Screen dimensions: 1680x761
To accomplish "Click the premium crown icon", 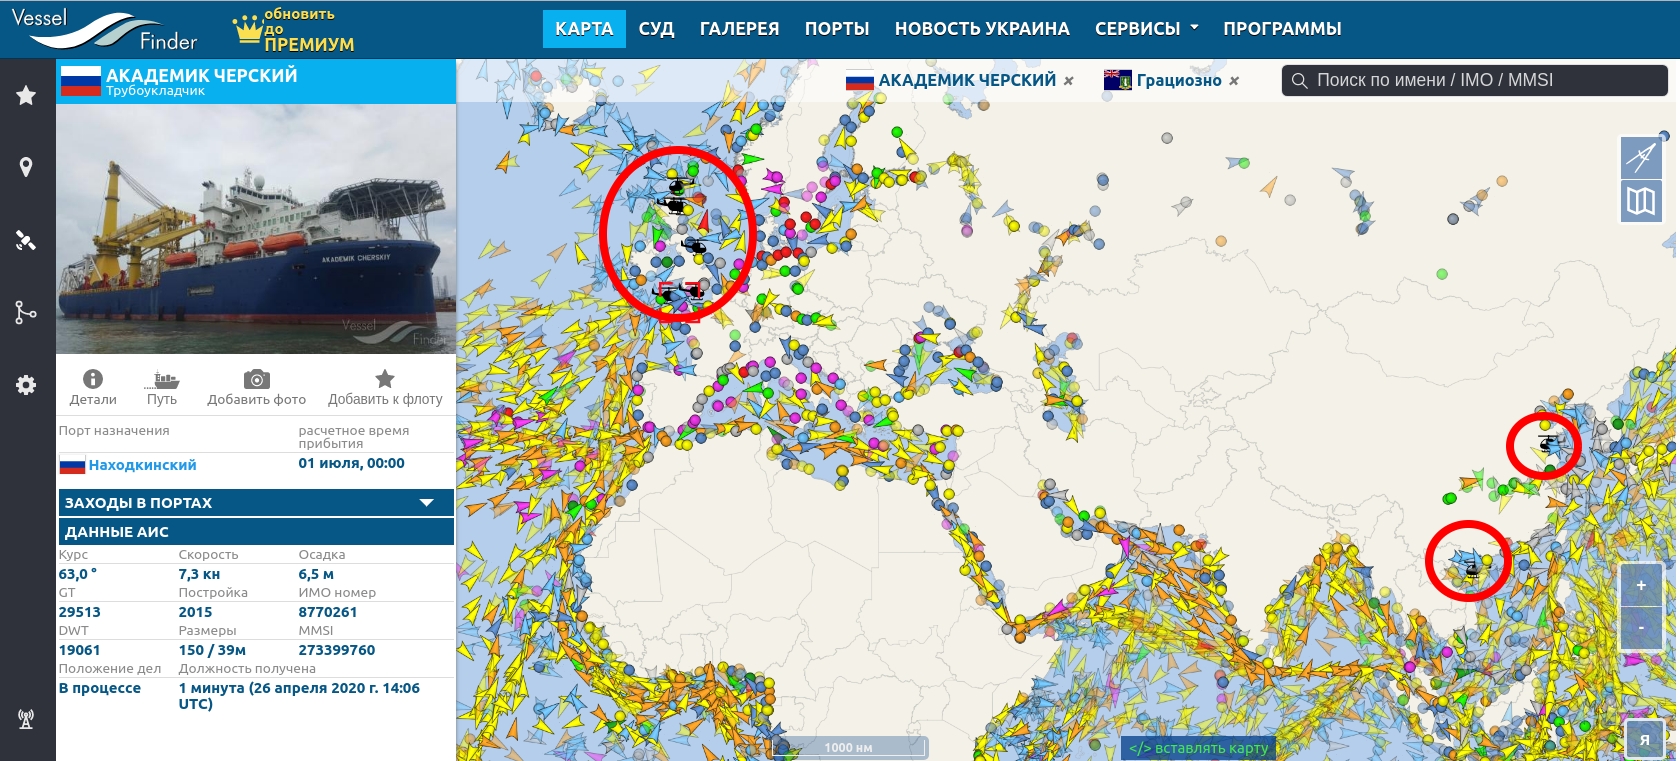I will click(x=247, y=30).
